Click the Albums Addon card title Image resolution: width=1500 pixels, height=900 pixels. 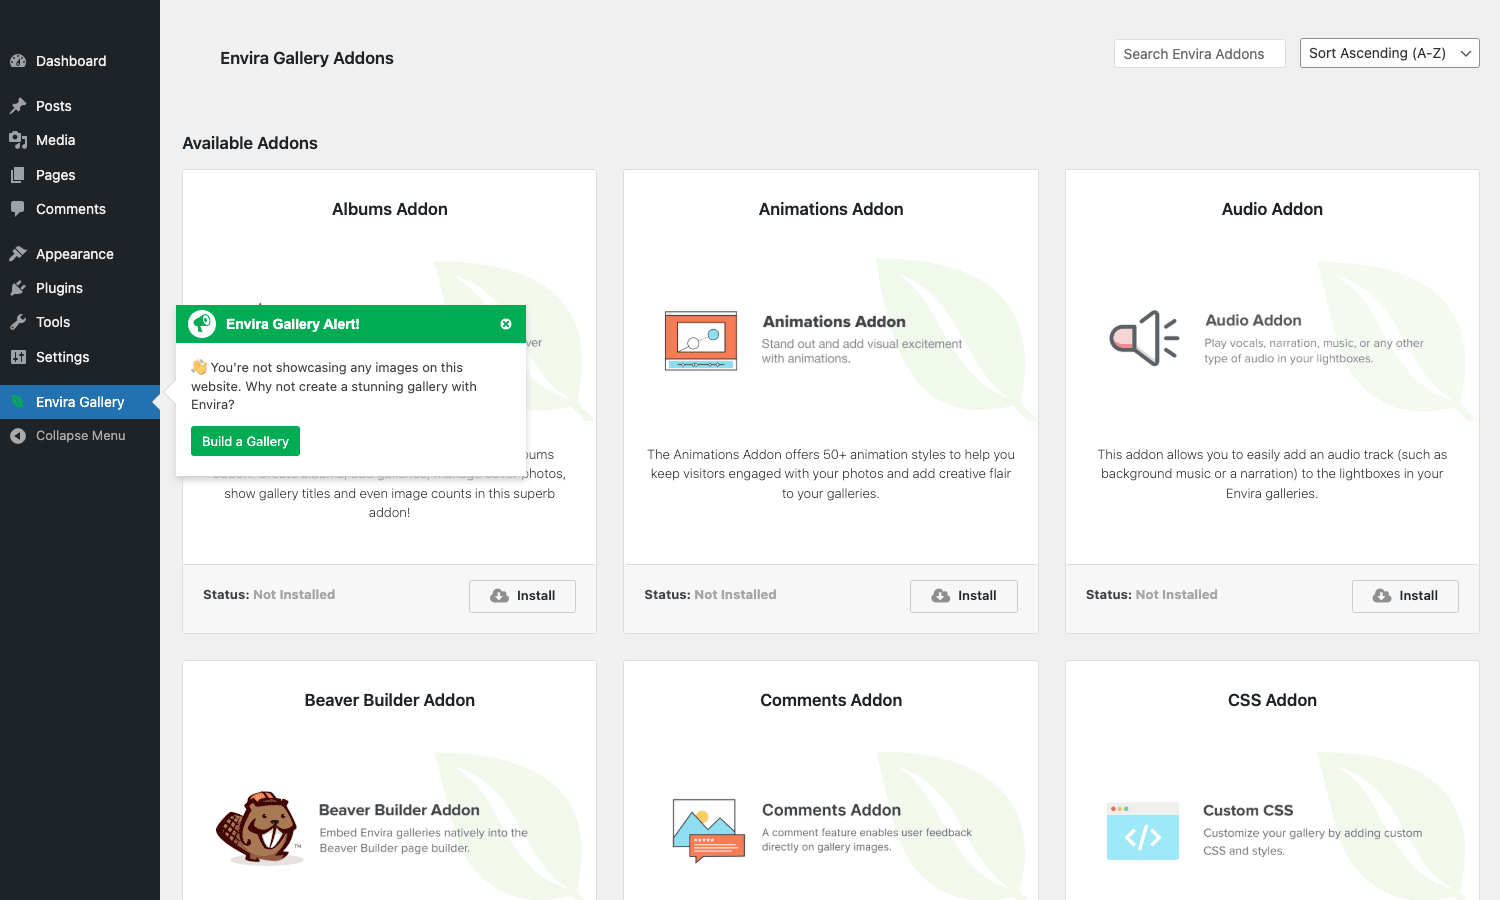(390, 209)
